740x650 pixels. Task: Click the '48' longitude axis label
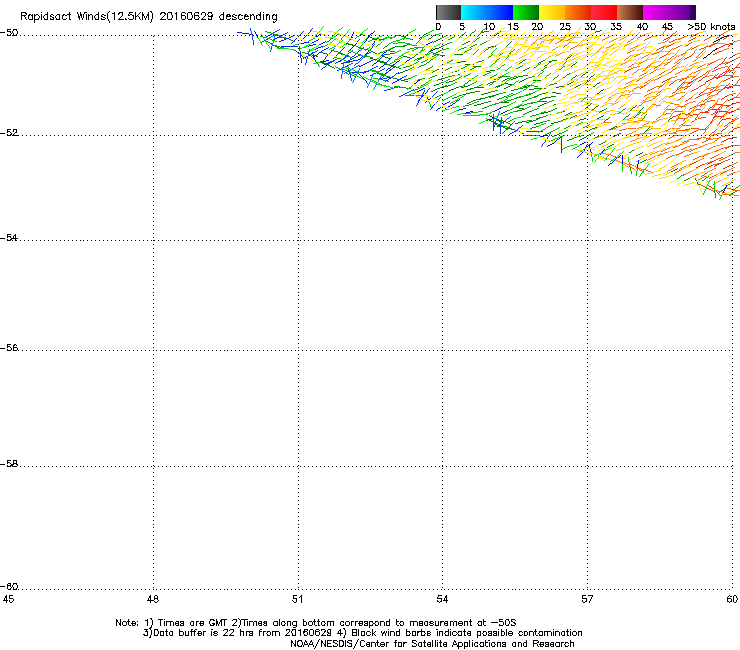(153, 599)
